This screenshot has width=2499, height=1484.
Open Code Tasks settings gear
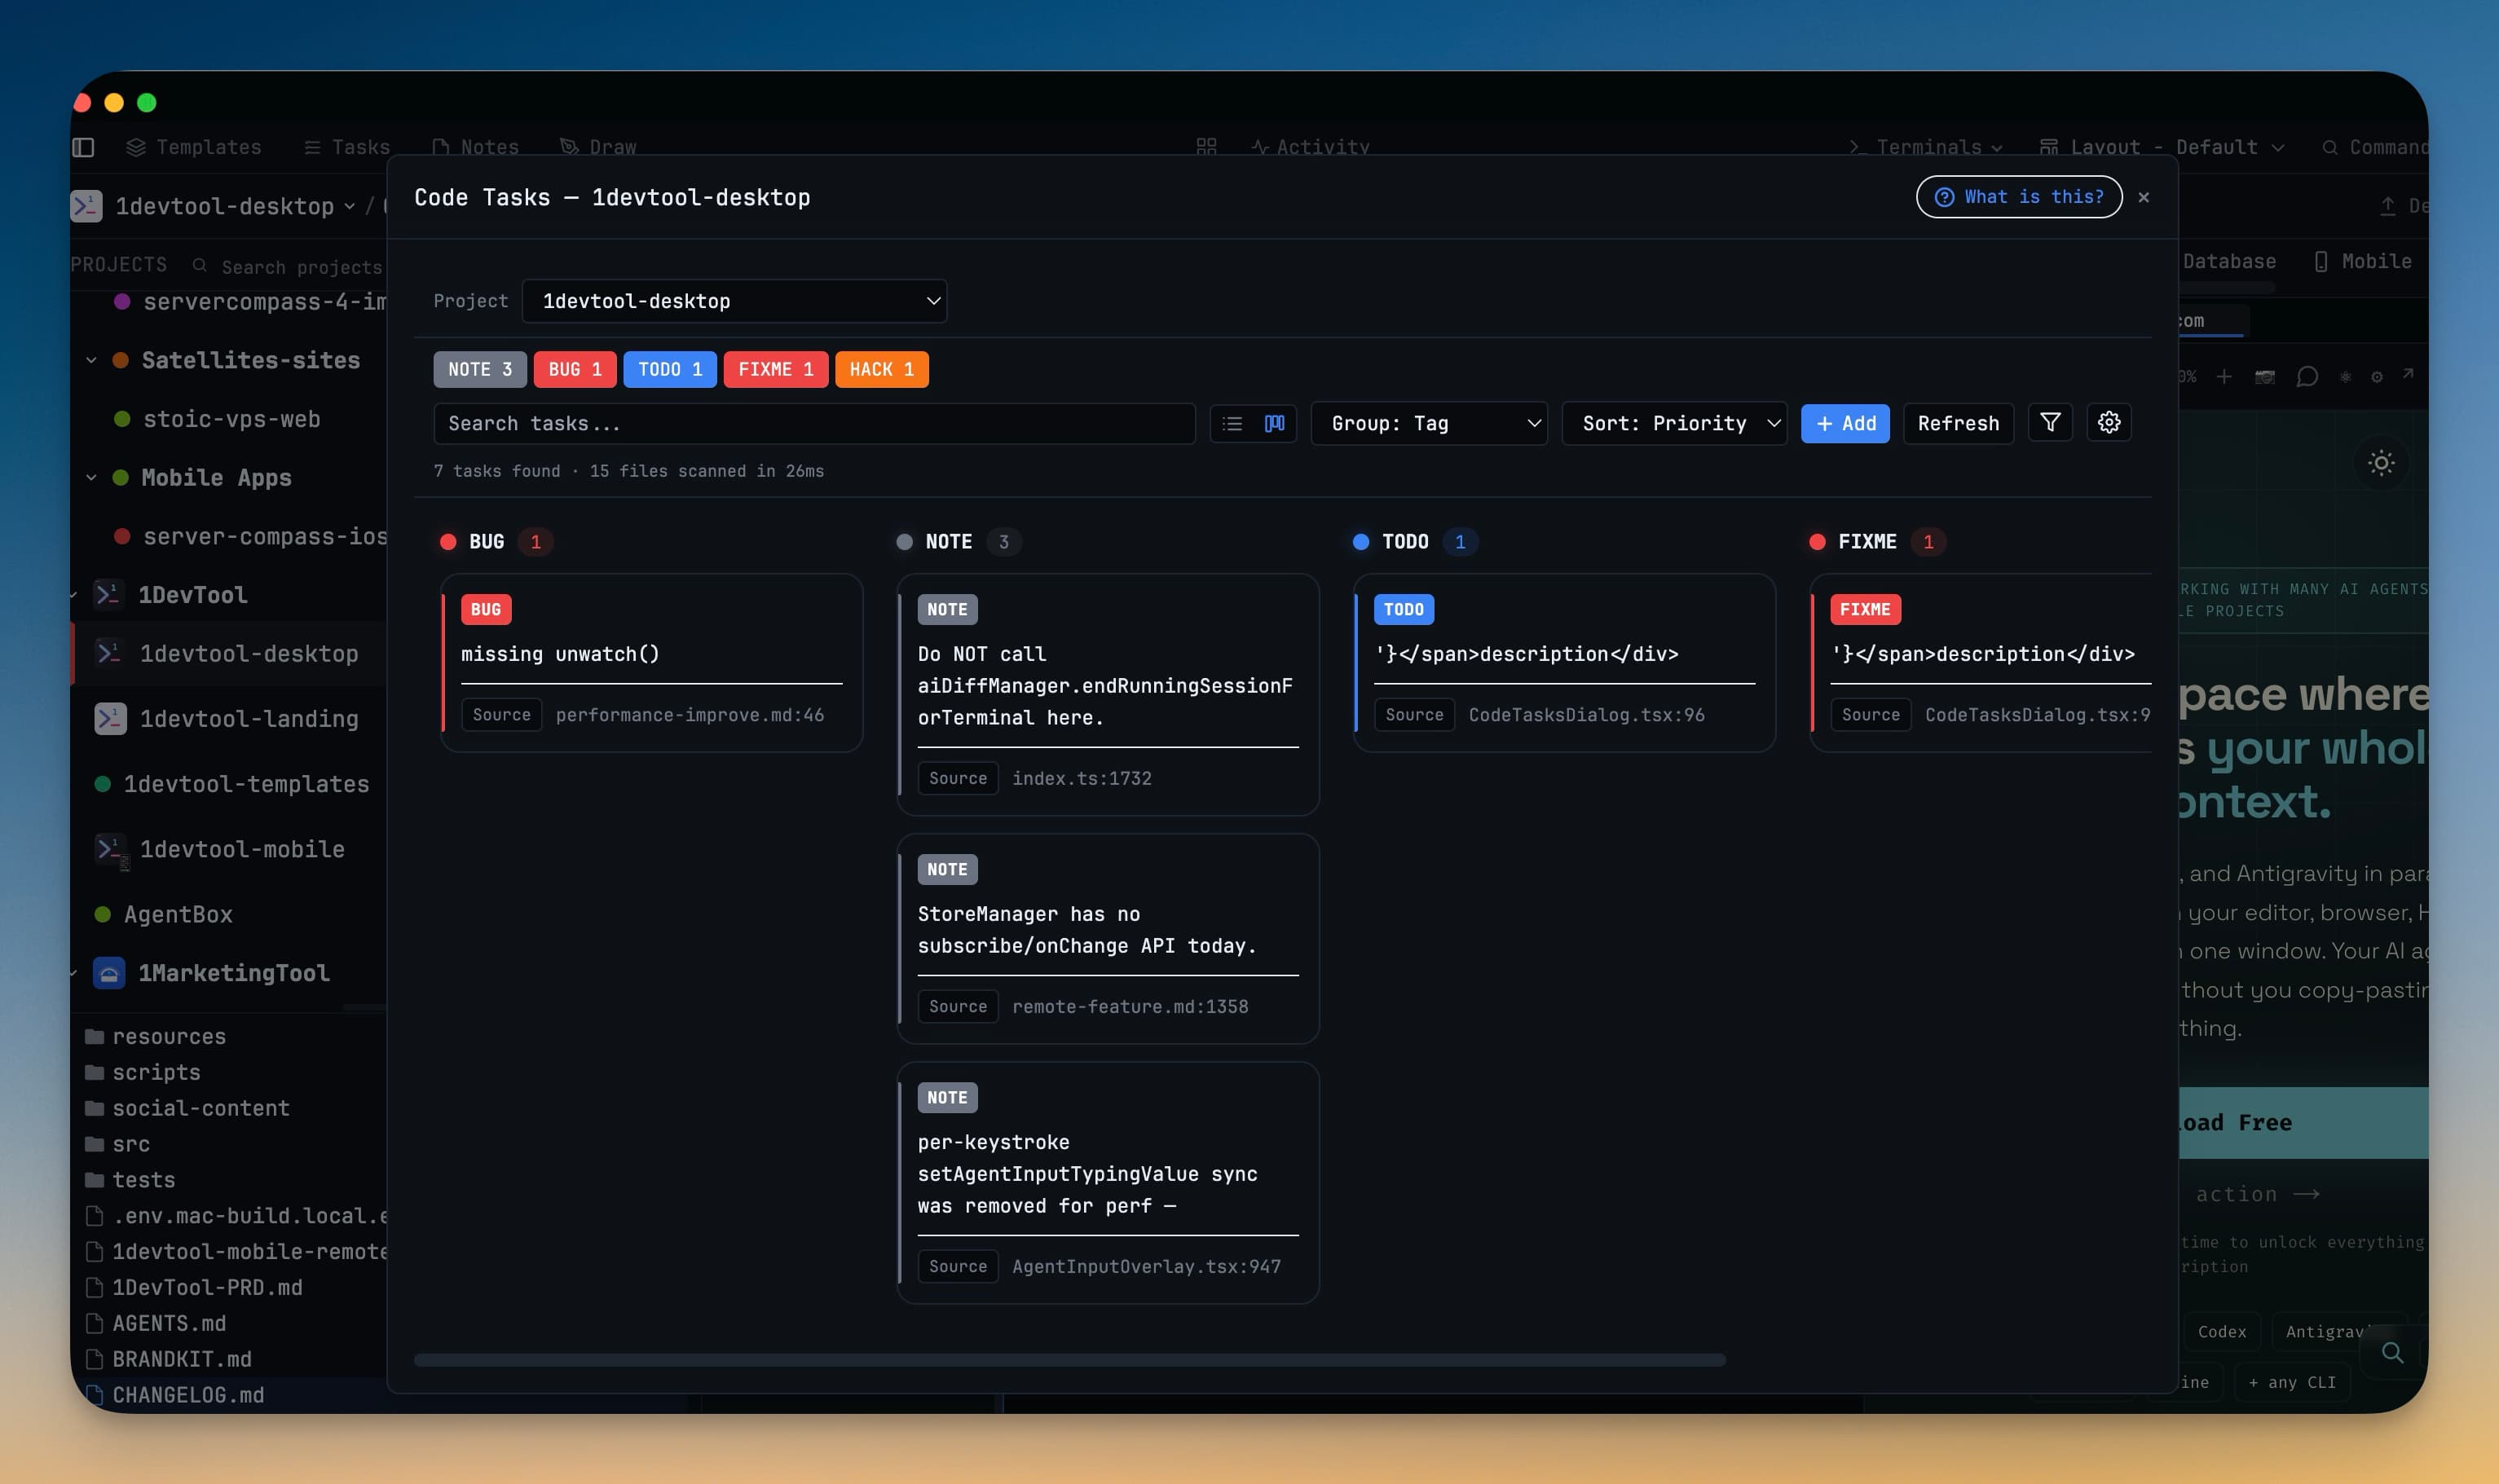click(x=2109, y=423)
